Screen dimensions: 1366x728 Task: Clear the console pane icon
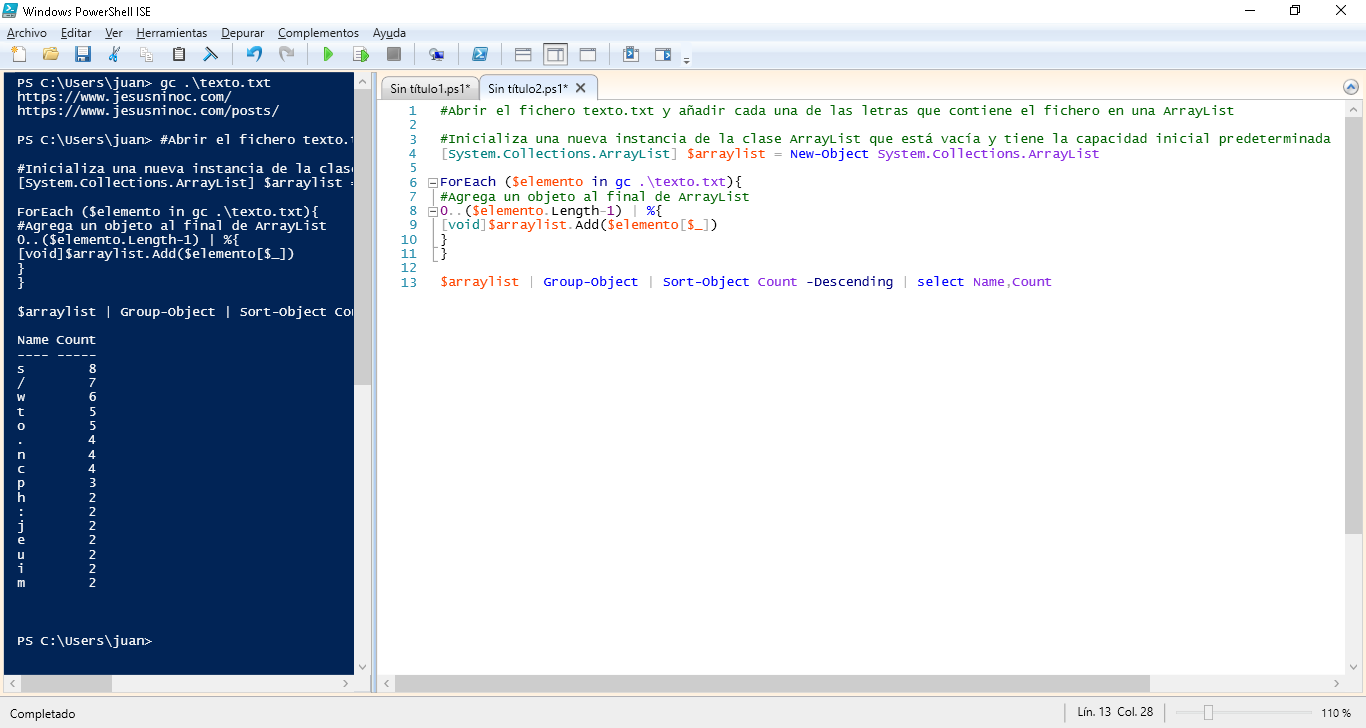211,54
